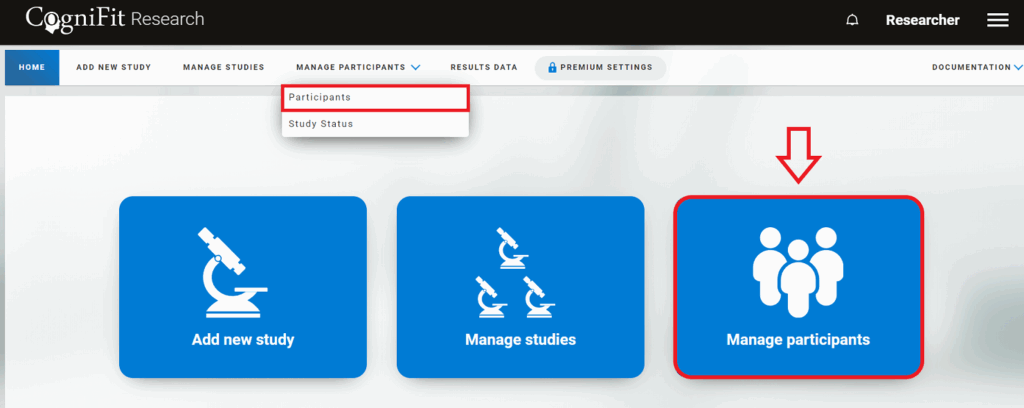Click the 'Manage participants' card label
1024x408 pixels.
[x=797, y=340]
